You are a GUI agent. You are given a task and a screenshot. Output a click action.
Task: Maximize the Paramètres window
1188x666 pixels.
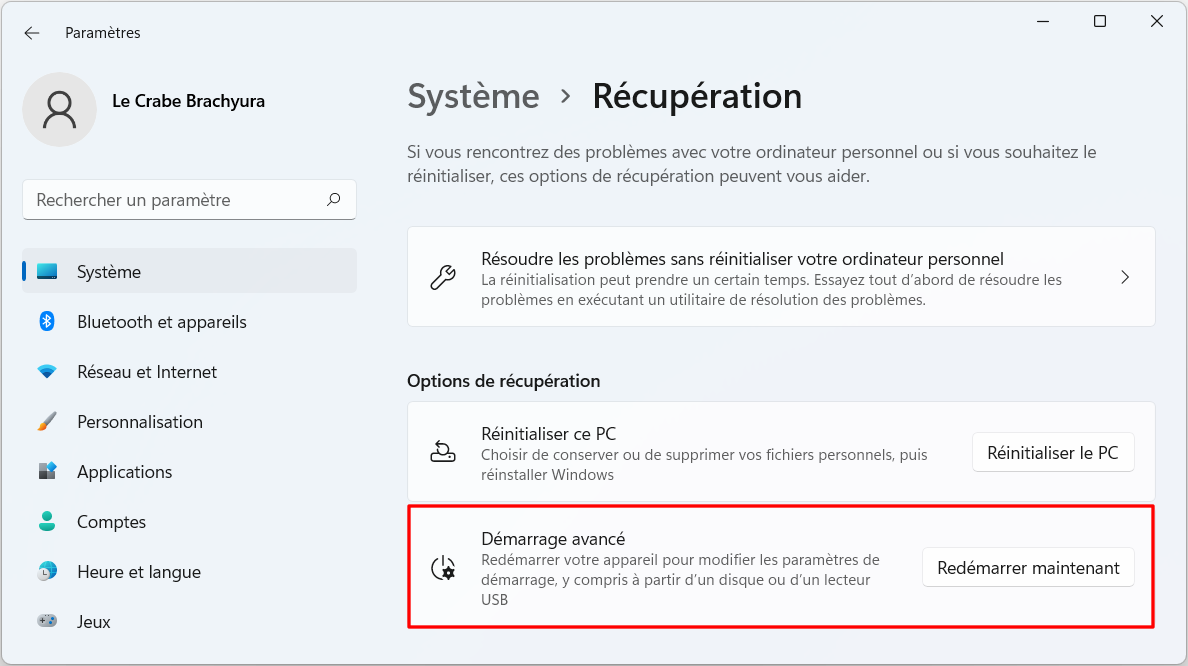click(1100, 21)
